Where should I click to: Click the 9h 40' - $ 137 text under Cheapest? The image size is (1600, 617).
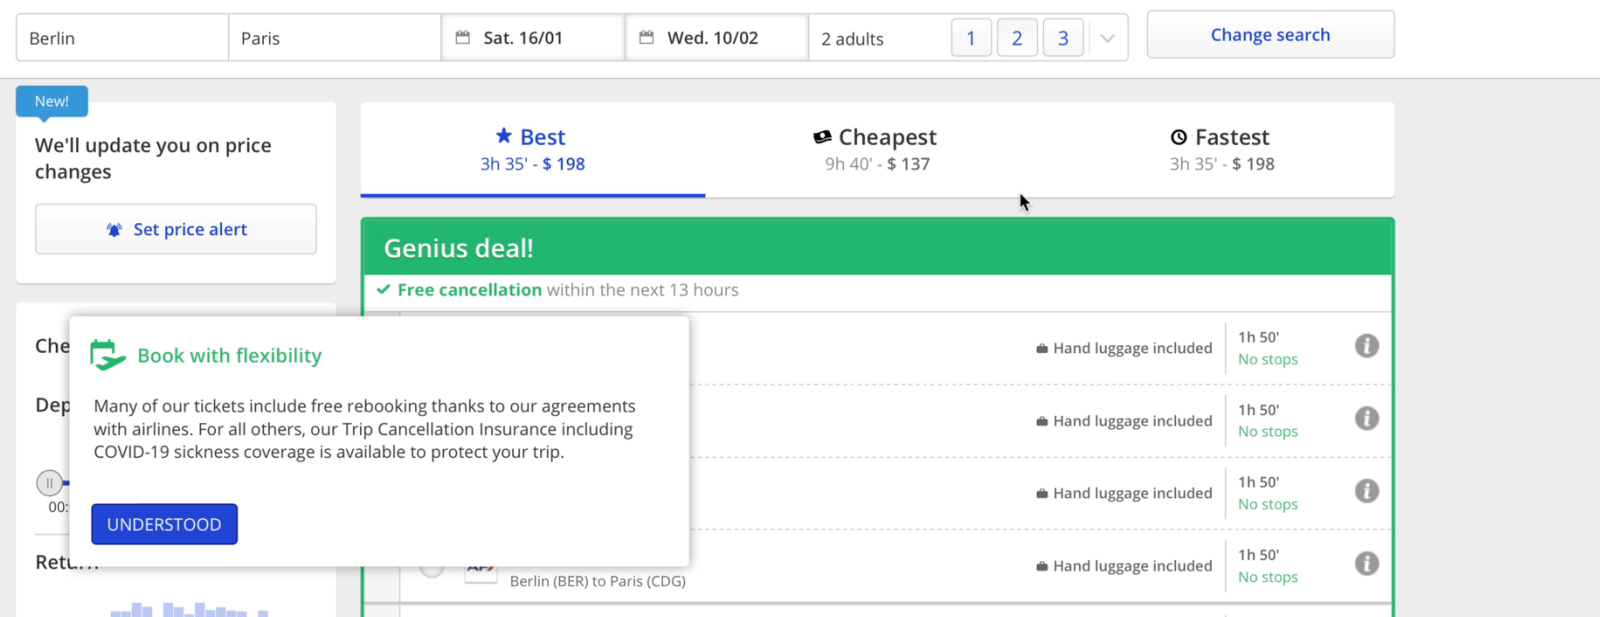tap(877, 164)
